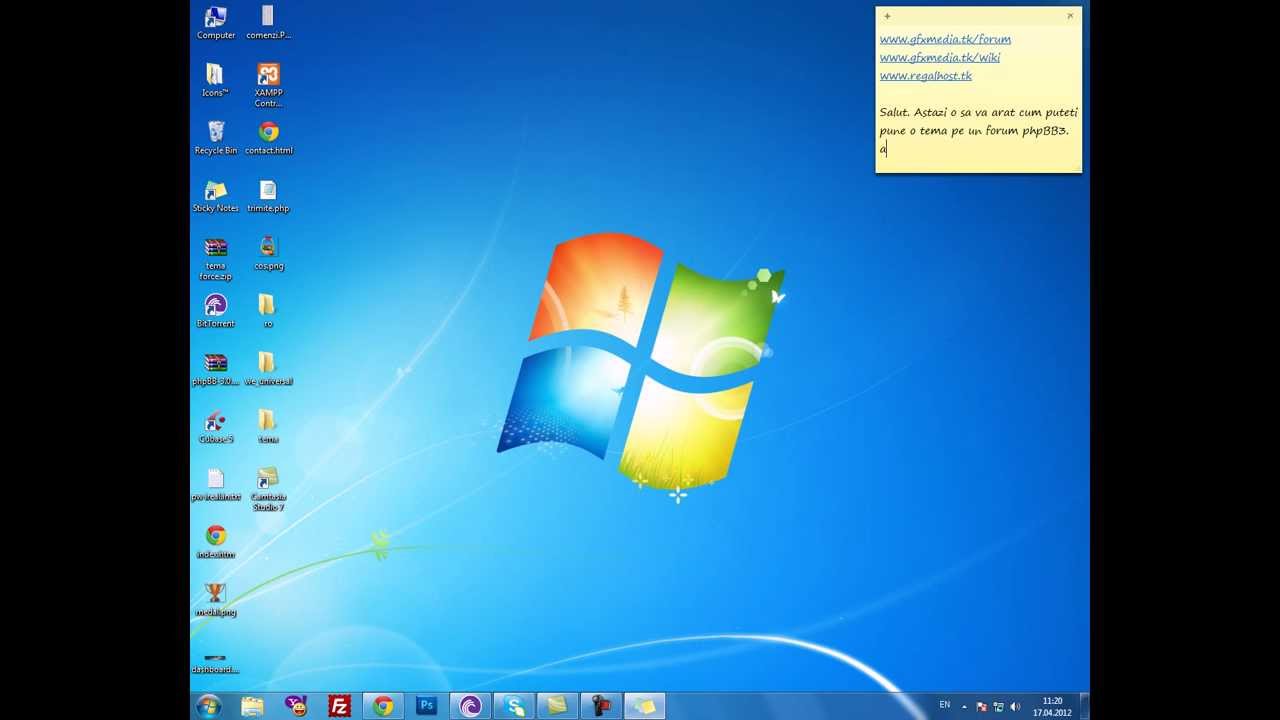Open the index.htm Chrome file icon
Image resolution: width=1280 pixels, height=720 pixels.
point(216,543)
